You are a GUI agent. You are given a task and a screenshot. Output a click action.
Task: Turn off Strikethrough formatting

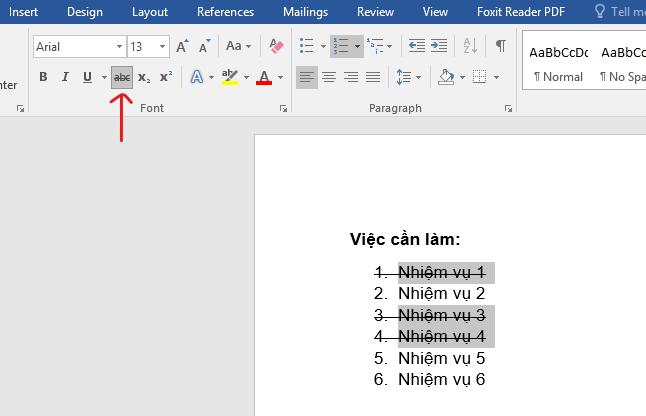122,77
